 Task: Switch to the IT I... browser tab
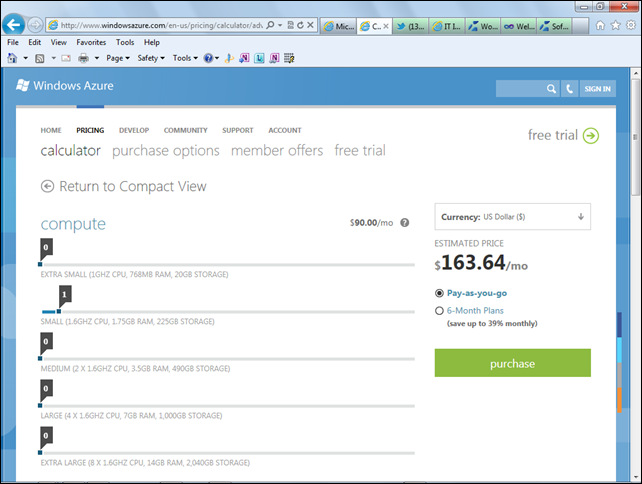tap(447, 26)
